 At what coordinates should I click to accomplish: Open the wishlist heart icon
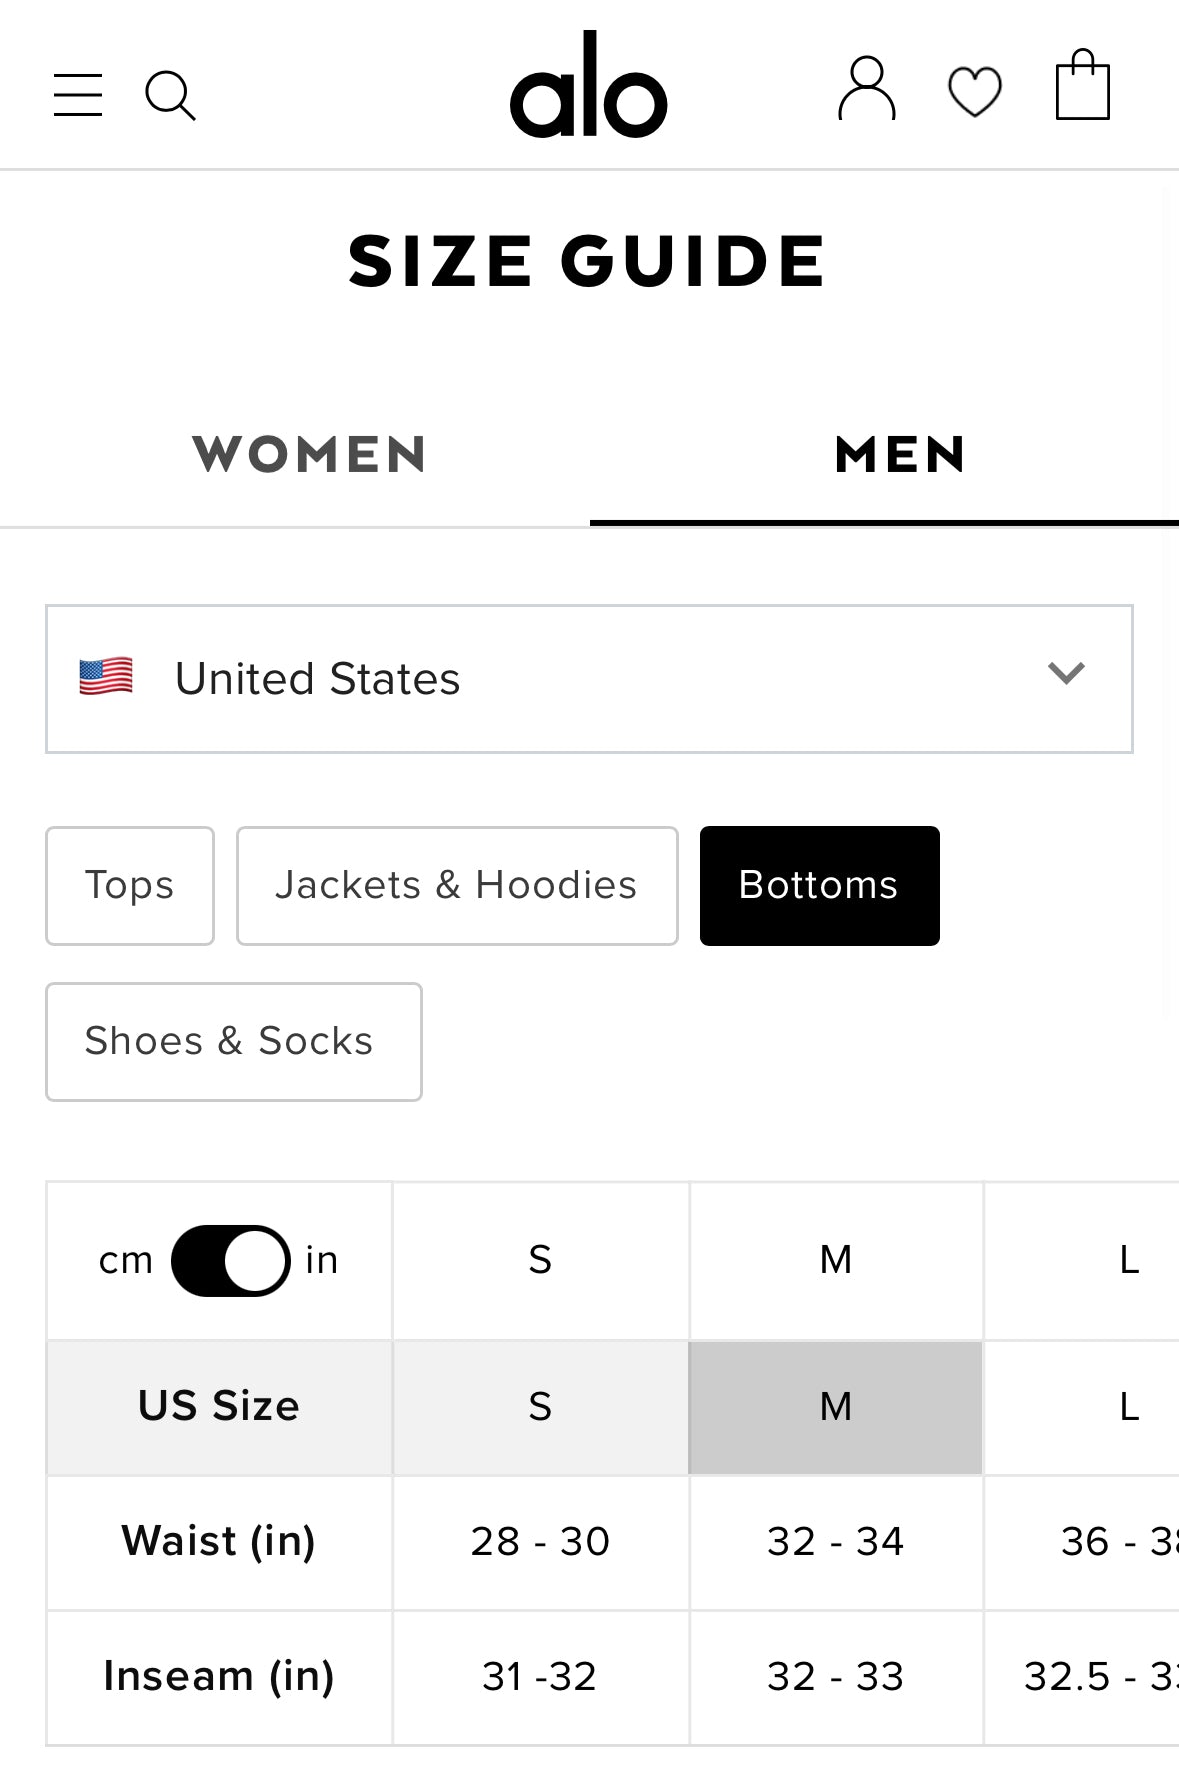(974, 92)
